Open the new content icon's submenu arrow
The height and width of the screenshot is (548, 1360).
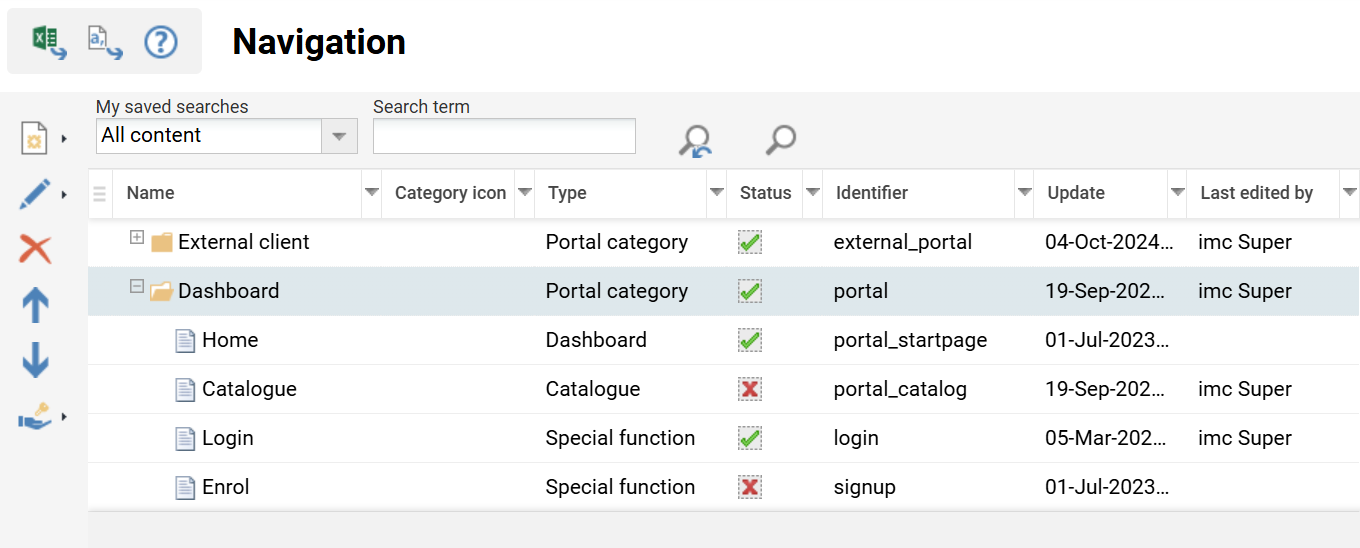[x=64, y=138]
